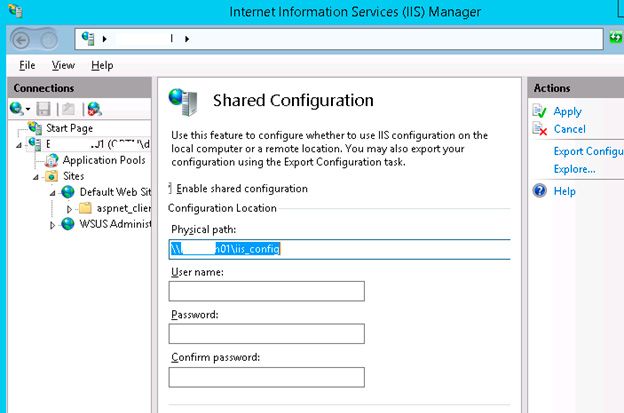Image resolution: width=624 pixels, height=413 pixels.
Task: Click the Explore... action link
Action: [574, 169]
